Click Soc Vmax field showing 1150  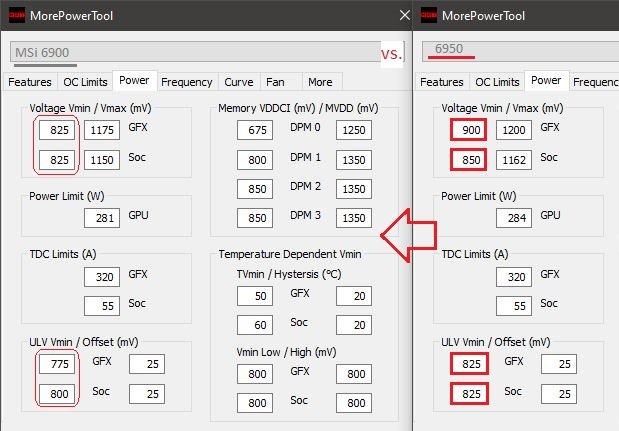[x=102, y=160]
